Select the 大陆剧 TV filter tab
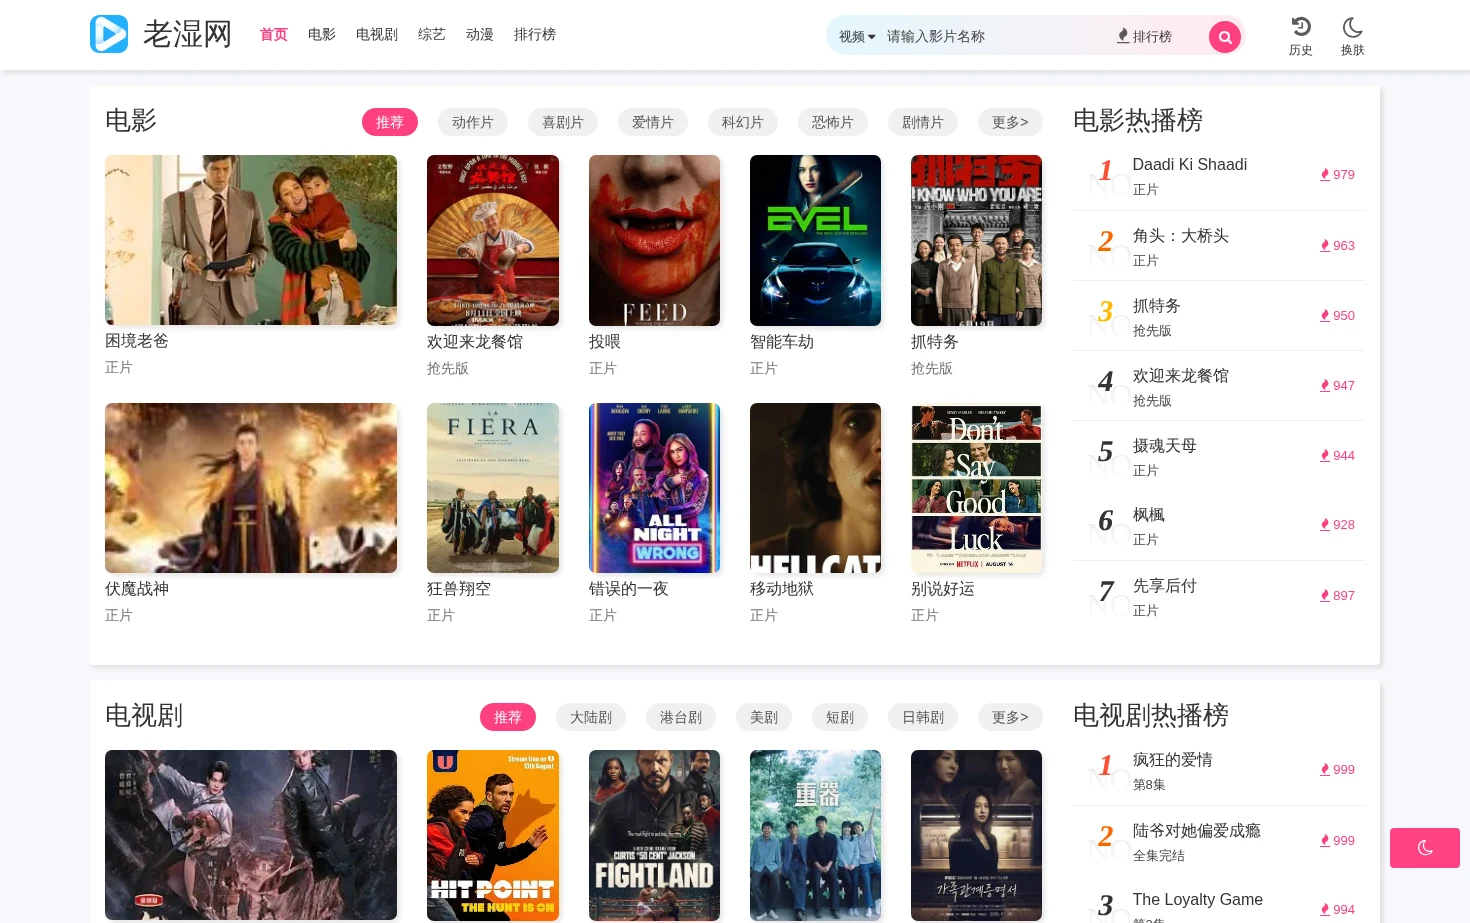 click(591, 717)
